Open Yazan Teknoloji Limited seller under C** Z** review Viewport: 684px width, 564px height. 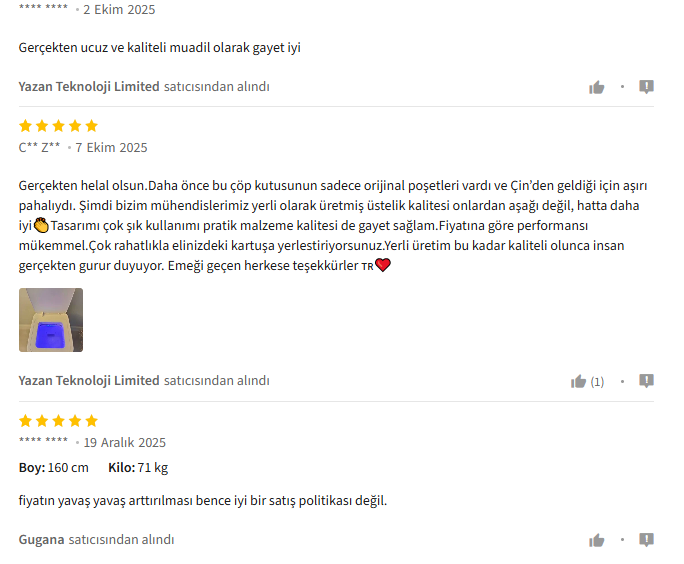89,380
